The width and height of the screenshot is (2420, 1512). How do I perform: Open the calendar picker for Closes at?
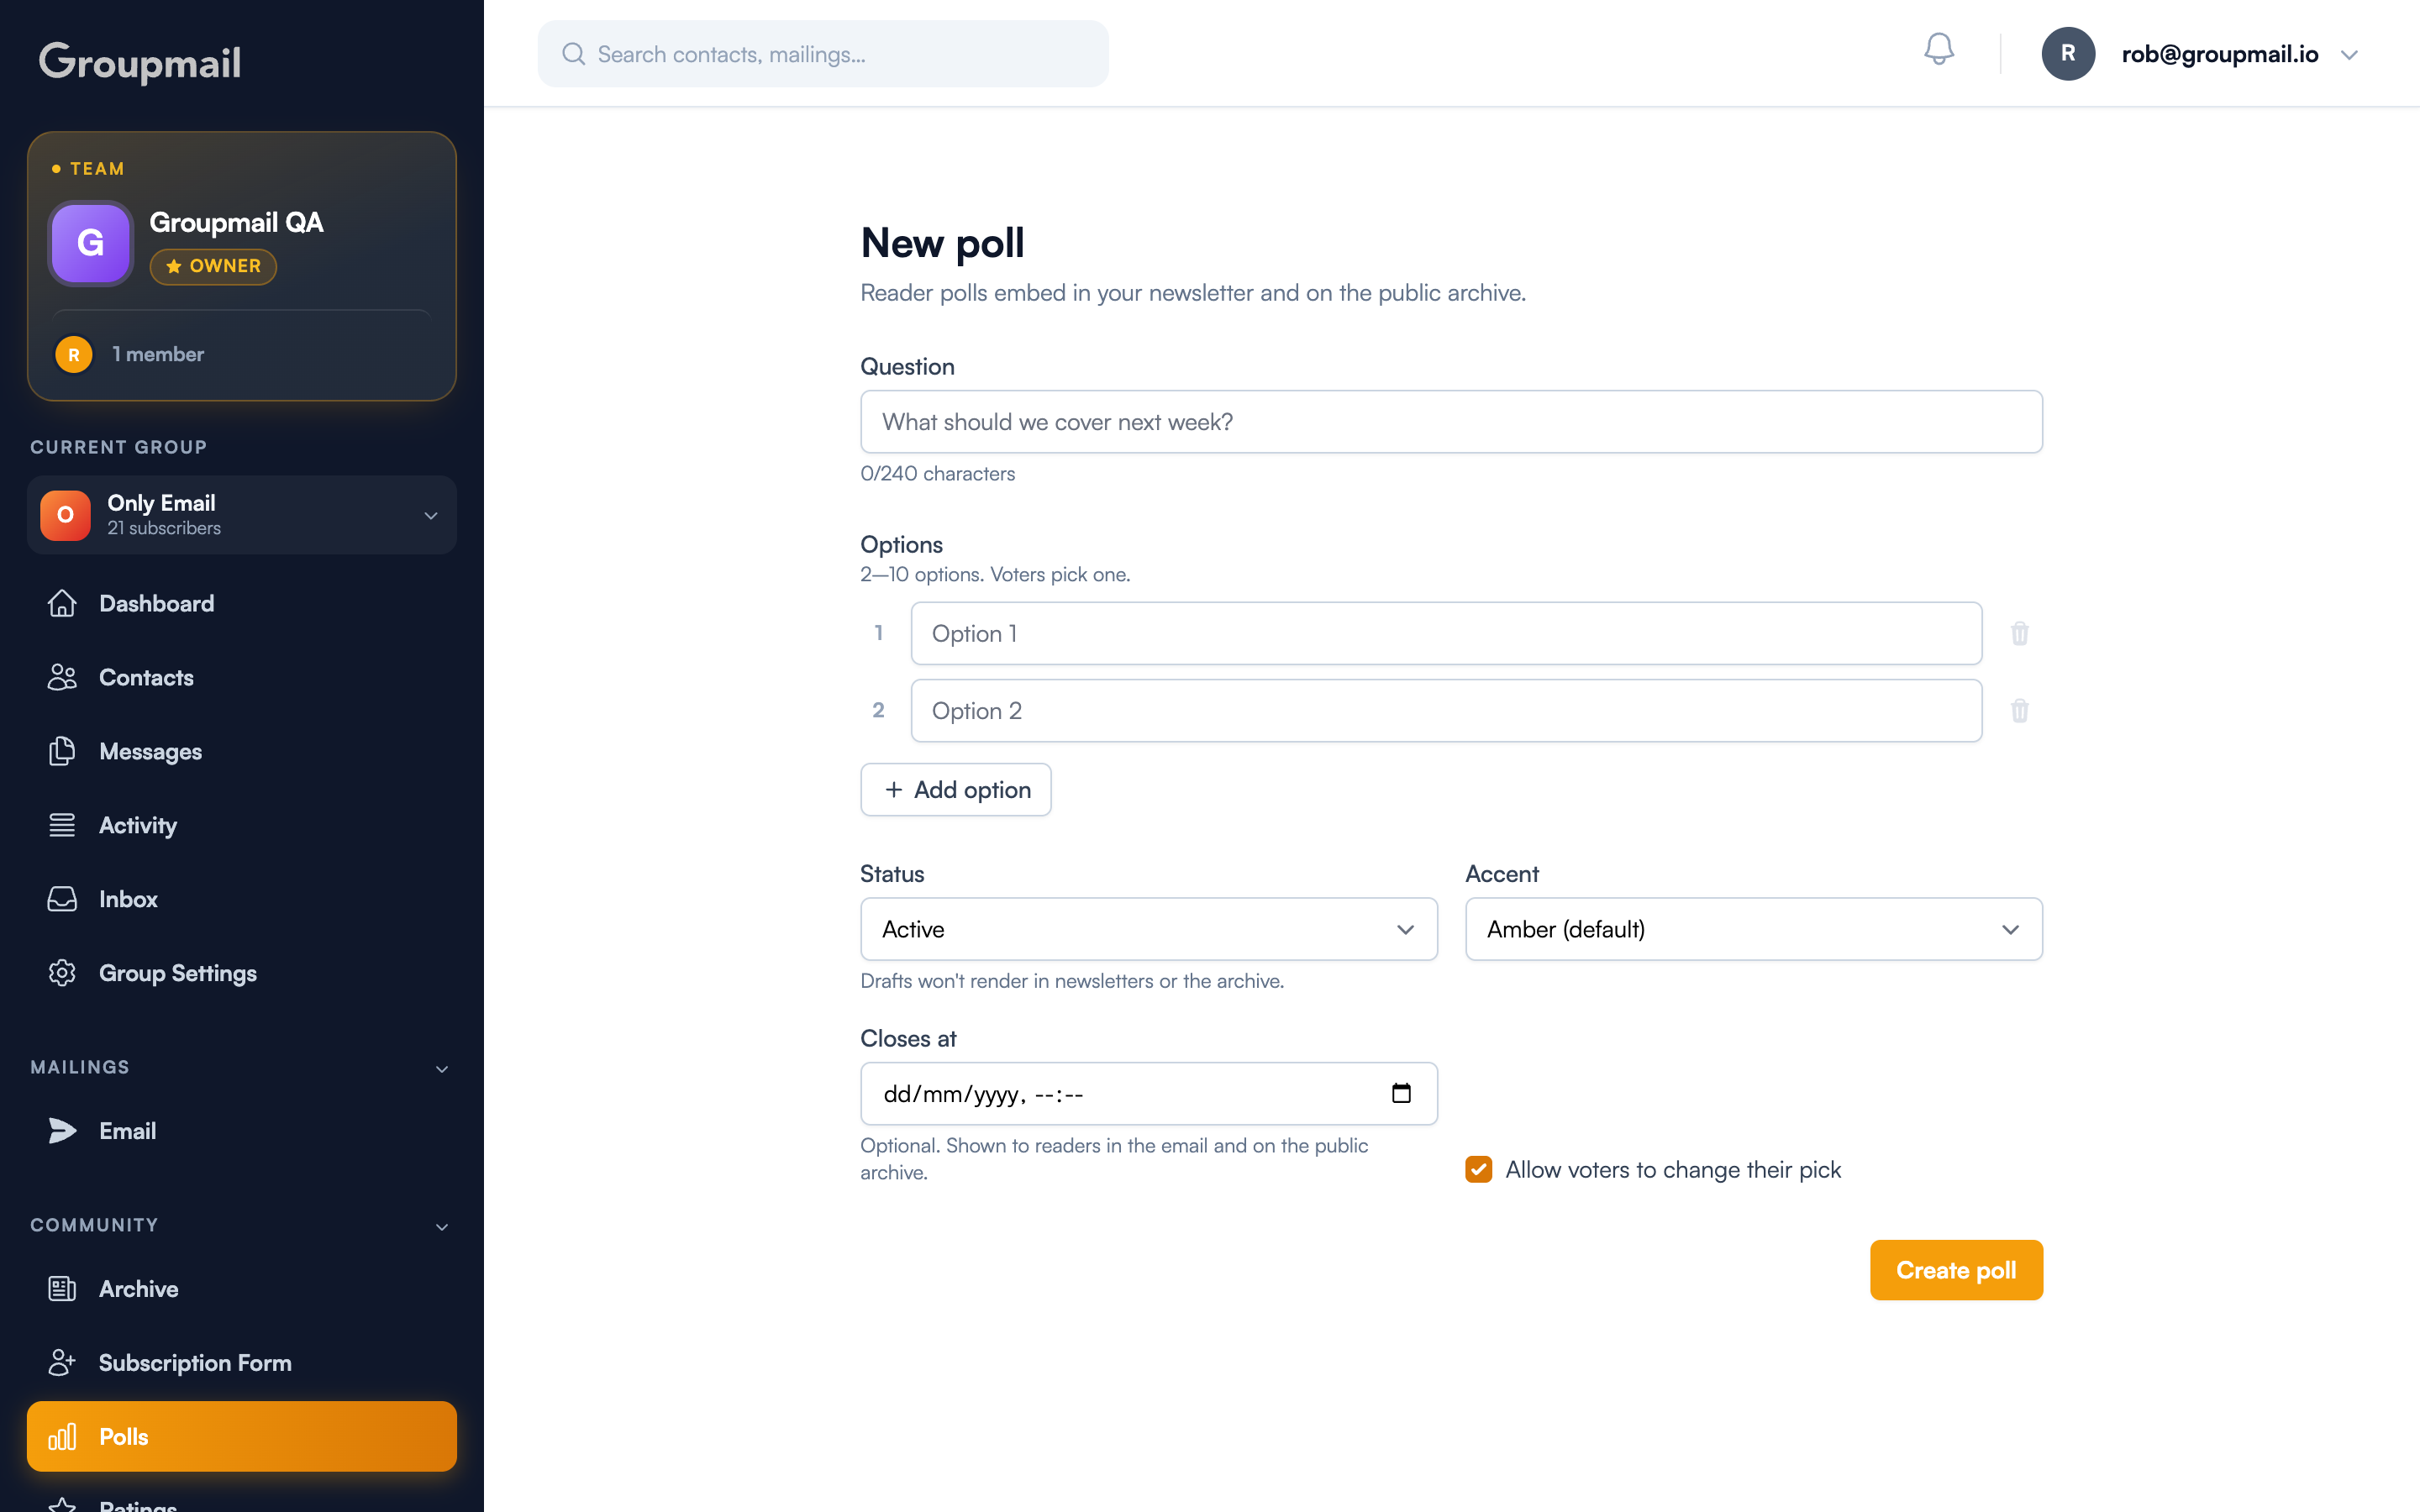pos(1401,1093)
